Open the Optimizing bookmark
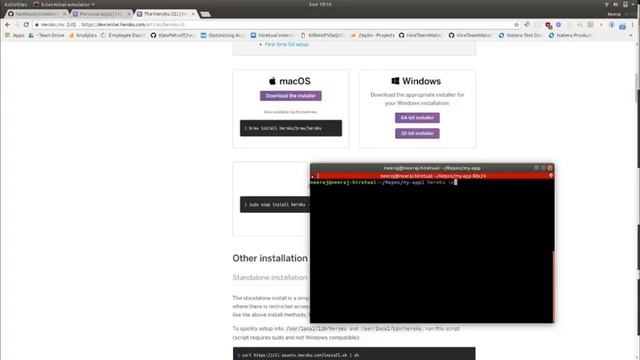 pos(223,36)
